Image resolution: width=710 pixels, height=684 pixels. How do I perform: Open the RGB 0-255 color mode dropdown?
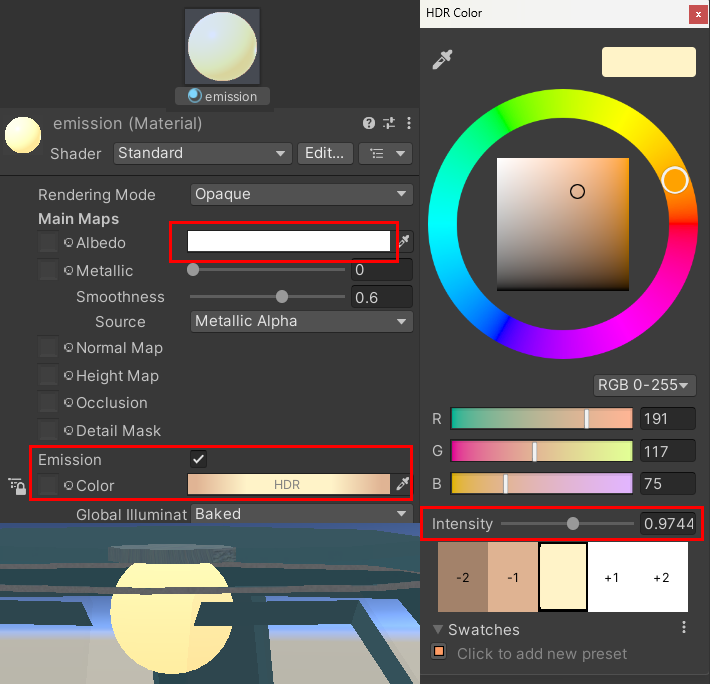click(x=645, y=385)
